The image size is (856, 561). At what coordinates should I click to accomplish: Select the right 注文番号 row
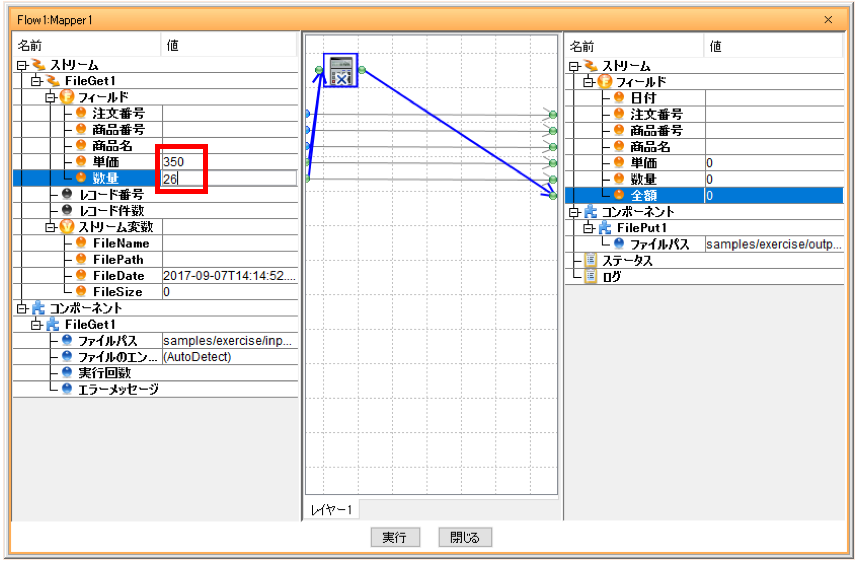(x=704, y=114)
